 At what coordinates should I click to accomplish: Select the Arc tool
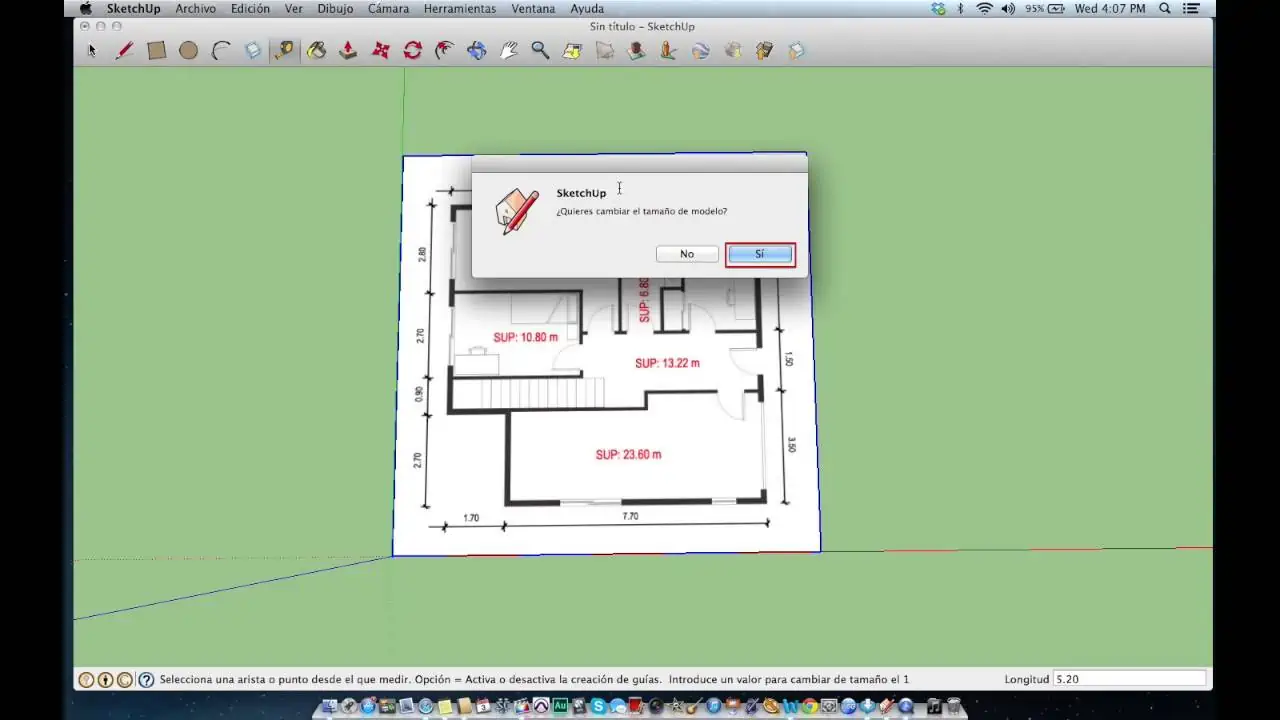(220, 50)
